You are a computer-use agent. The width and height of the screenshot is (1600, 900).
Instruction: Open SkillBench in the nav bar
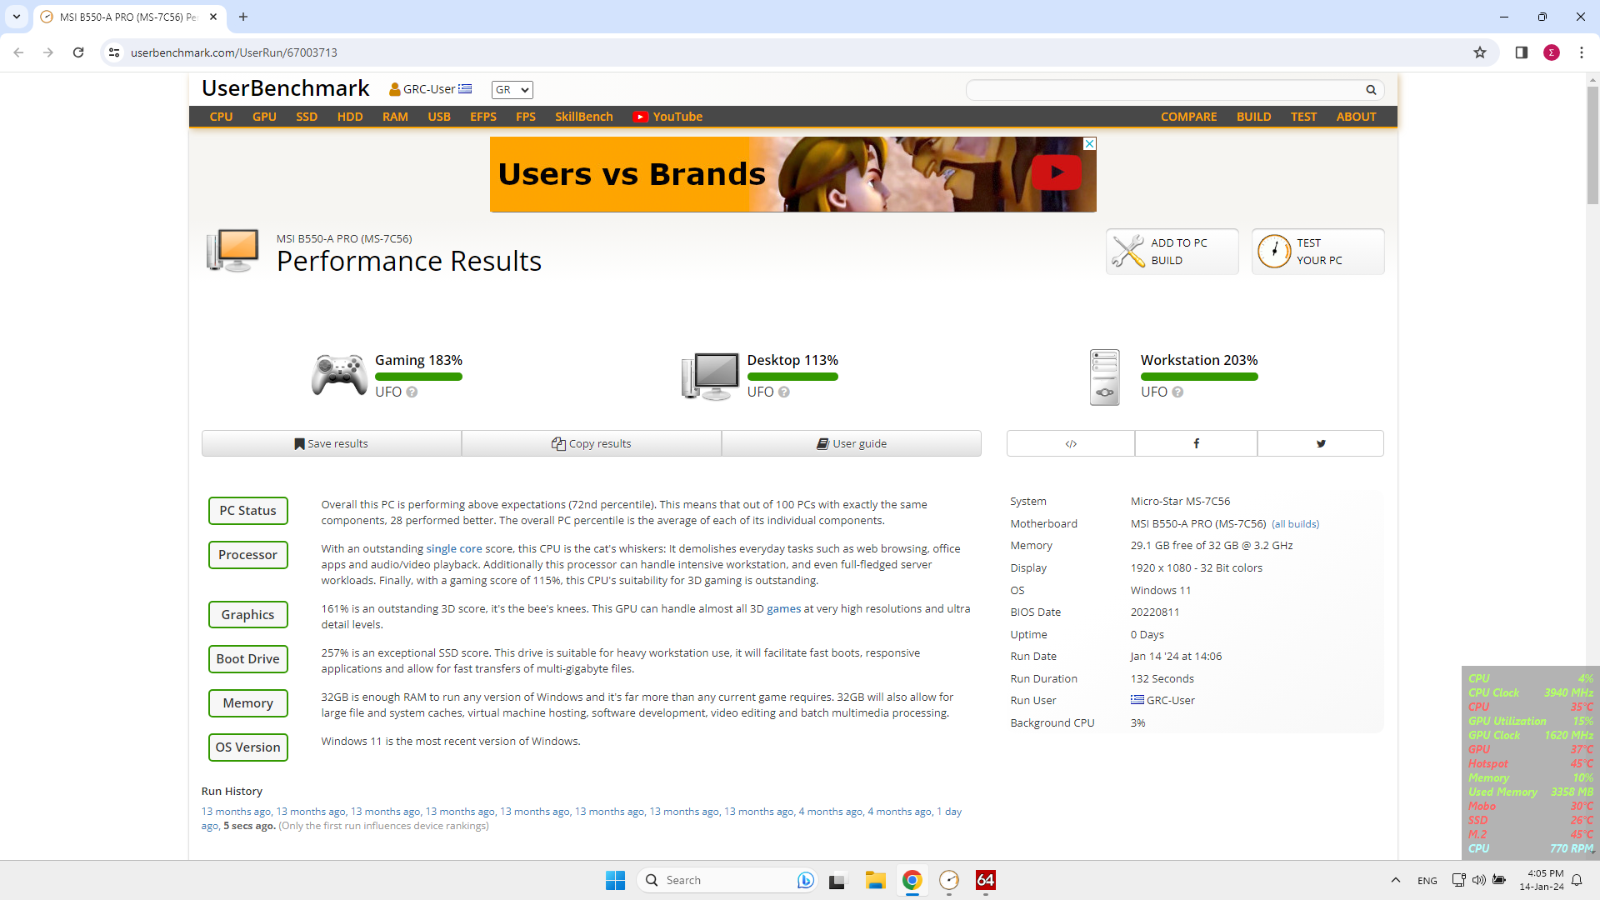click(x=584, y=117)
